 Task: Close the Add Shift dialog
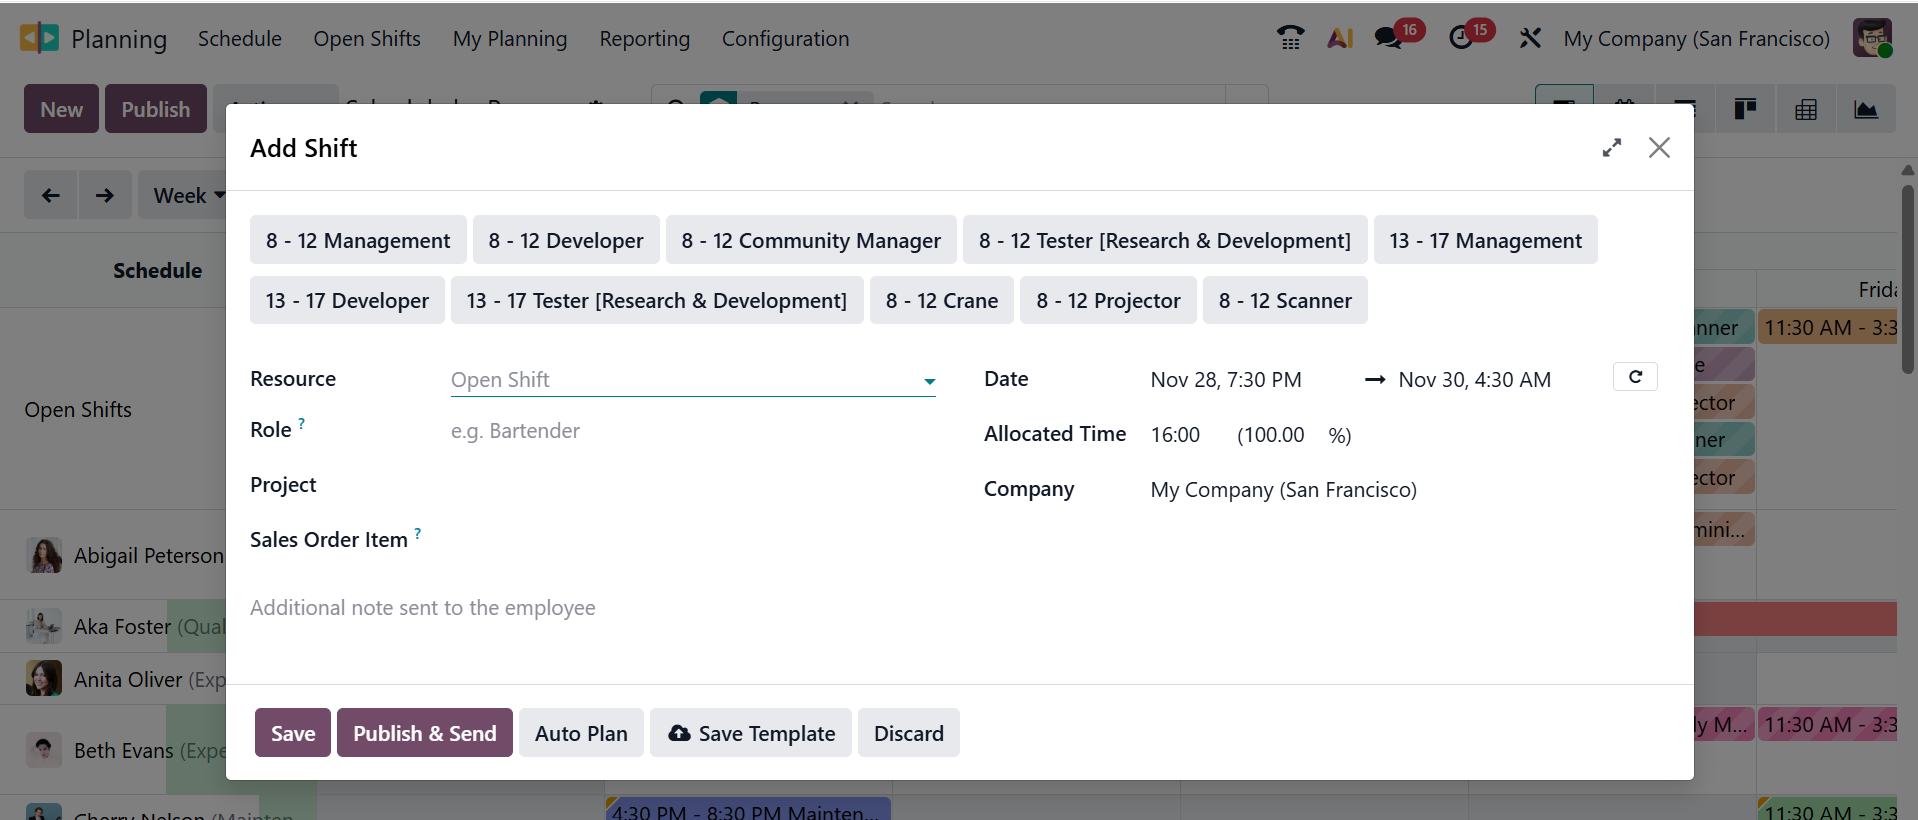pos(1659,148)
